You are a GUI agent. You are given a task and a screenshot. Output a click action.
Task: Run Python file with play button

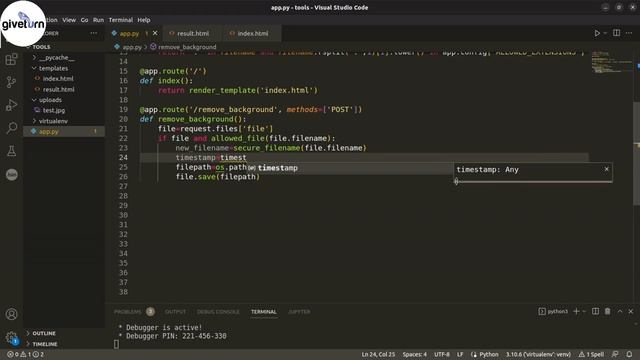point(597,33)
